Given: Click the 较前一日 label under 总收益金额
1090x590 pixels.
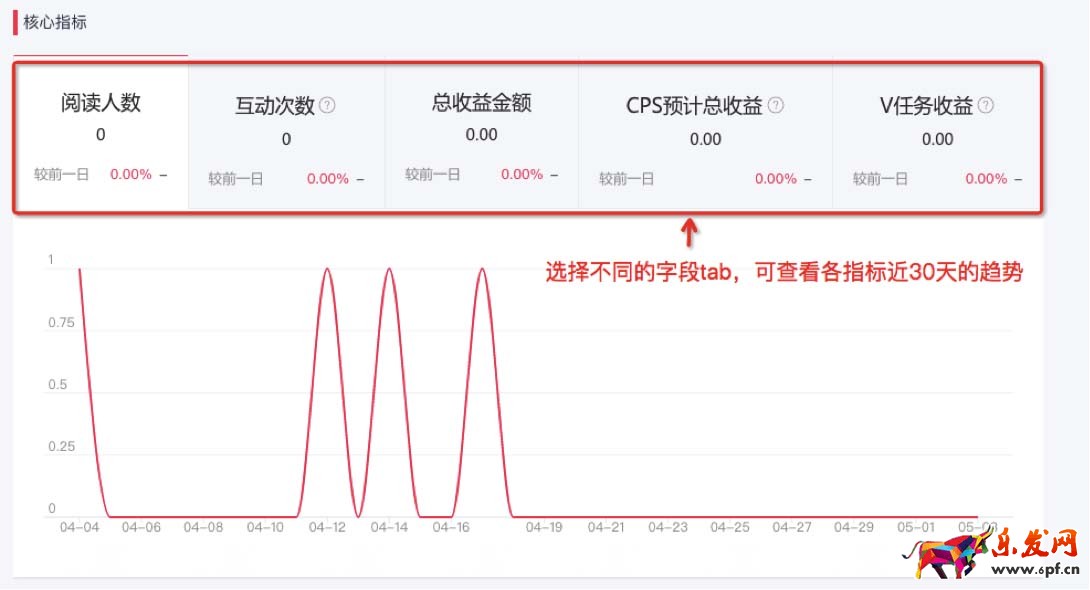Looking at the screenshot, I should pyautogui.click(x=433, y=174).
